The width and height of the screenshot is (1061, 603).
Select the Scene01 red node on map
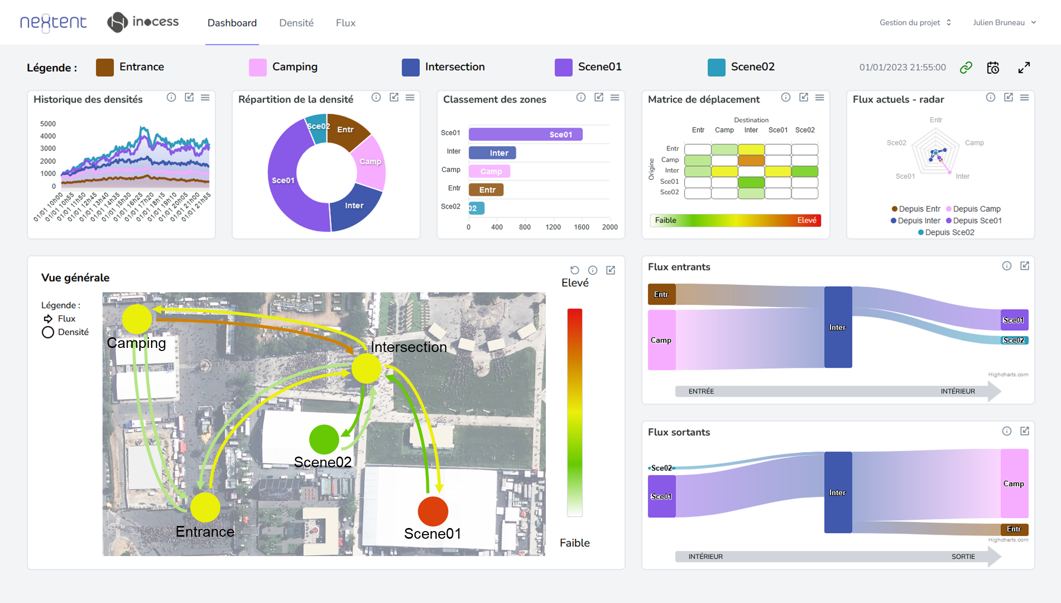coord(433,511)
